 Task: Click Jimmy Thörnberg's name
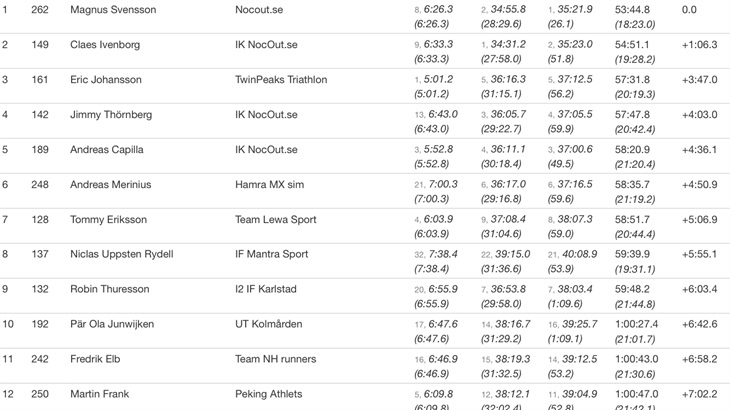click(x=111, y=115)
